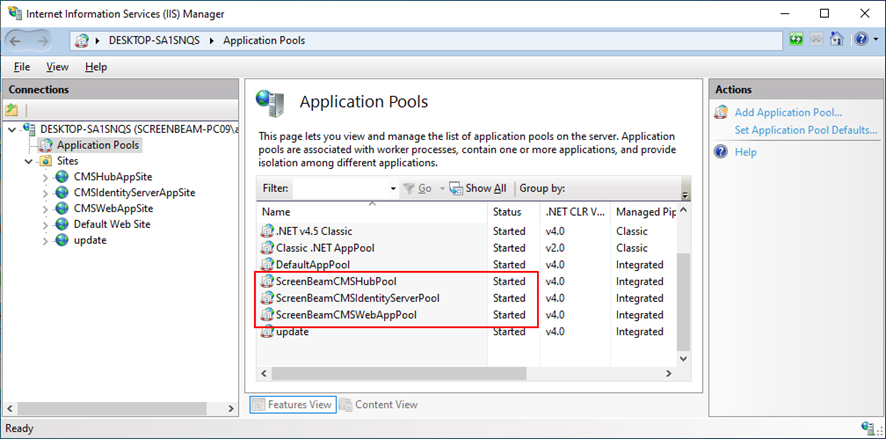Viewport: 886px width, 439px height.
Task: Sort by Managed Pipeline column header
Action: (644, 212)
